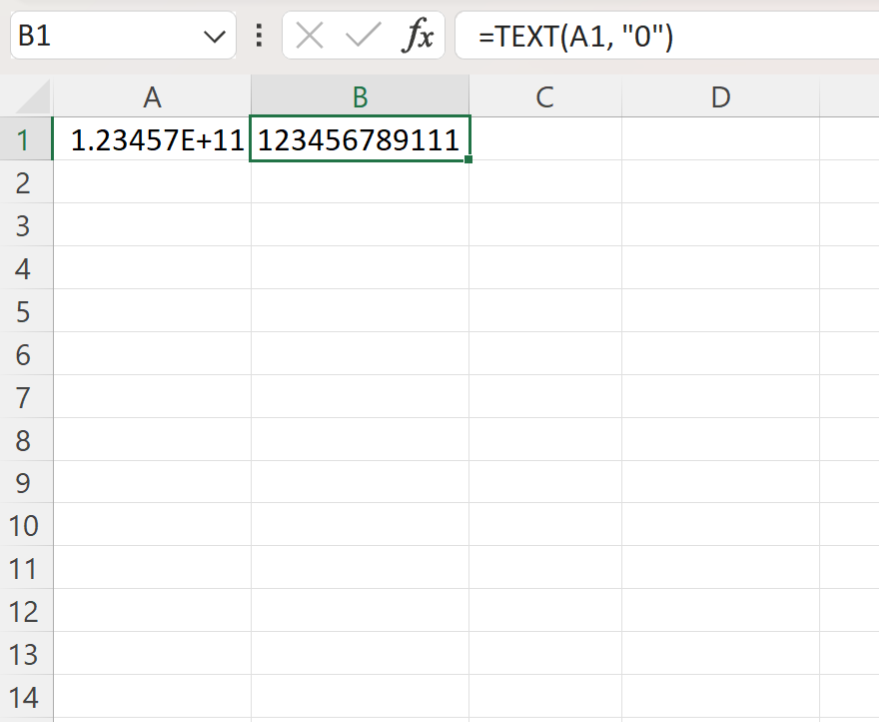The height and width of the screenshot is (722, 879).
Task: Select row 9 header
Action: pos(26,482)
